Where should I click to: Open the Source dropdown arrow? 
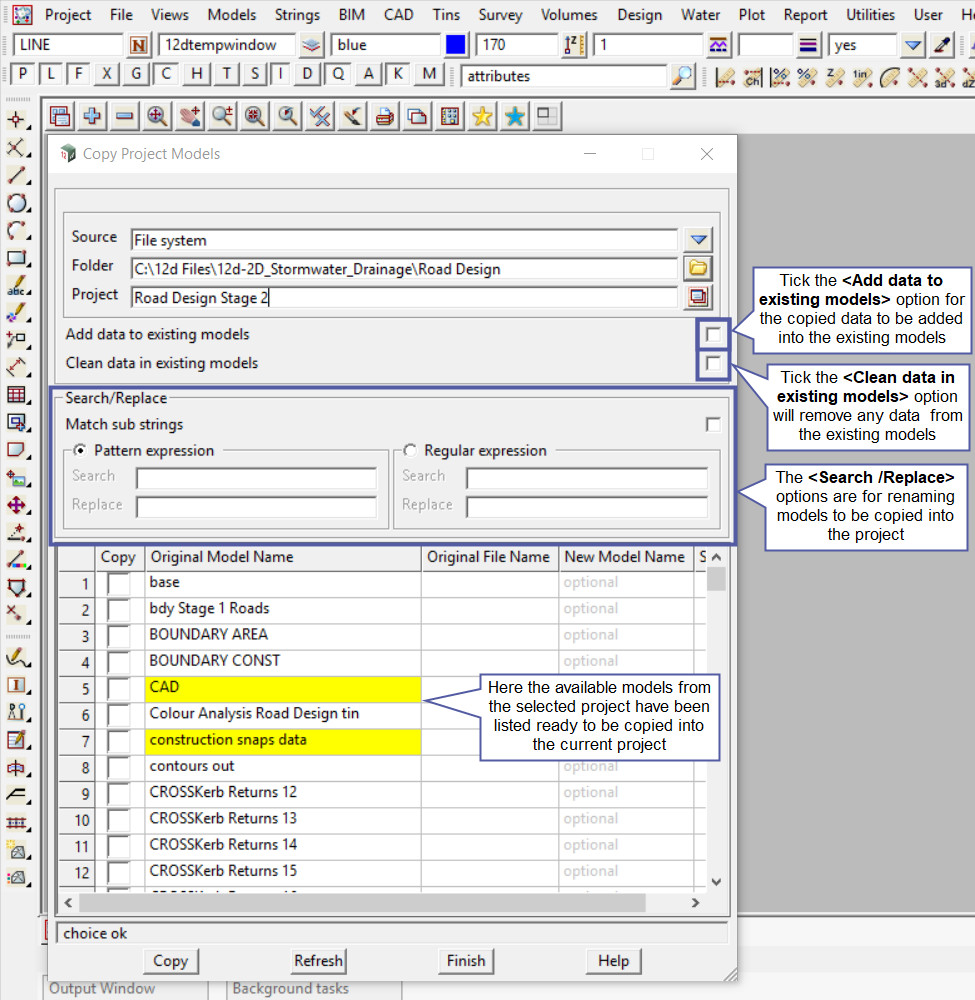click(x=698, y=240)
